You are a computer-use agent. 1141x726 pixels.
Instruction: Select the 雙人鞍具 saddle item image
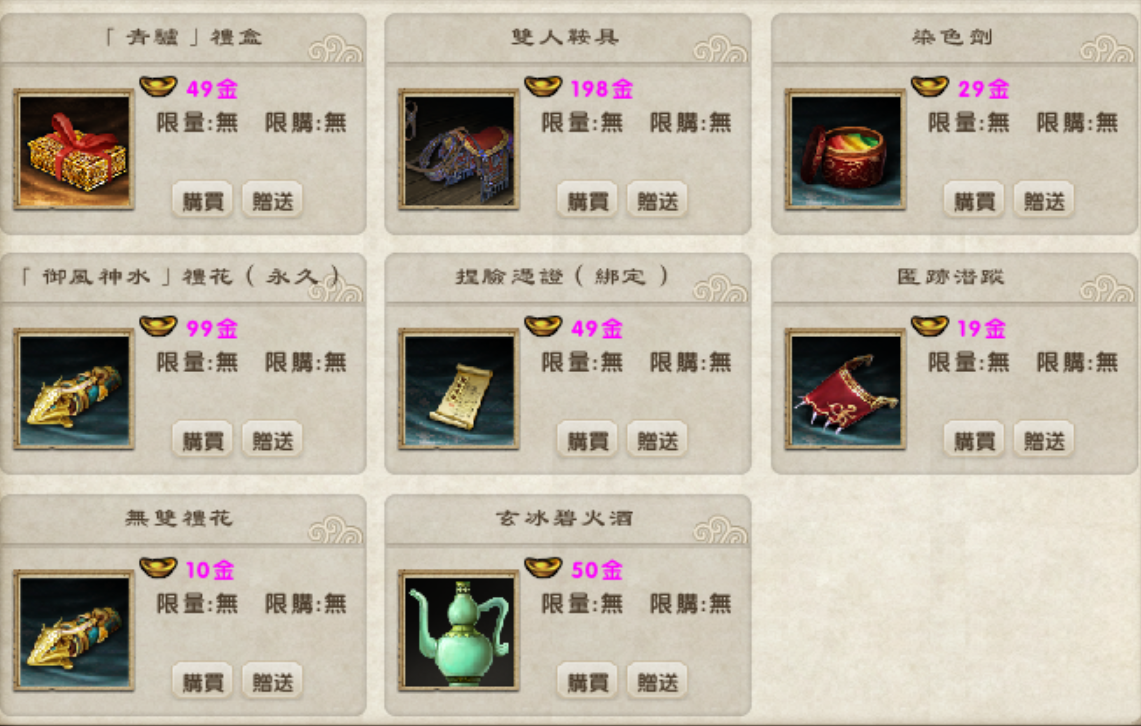[458, 150]
